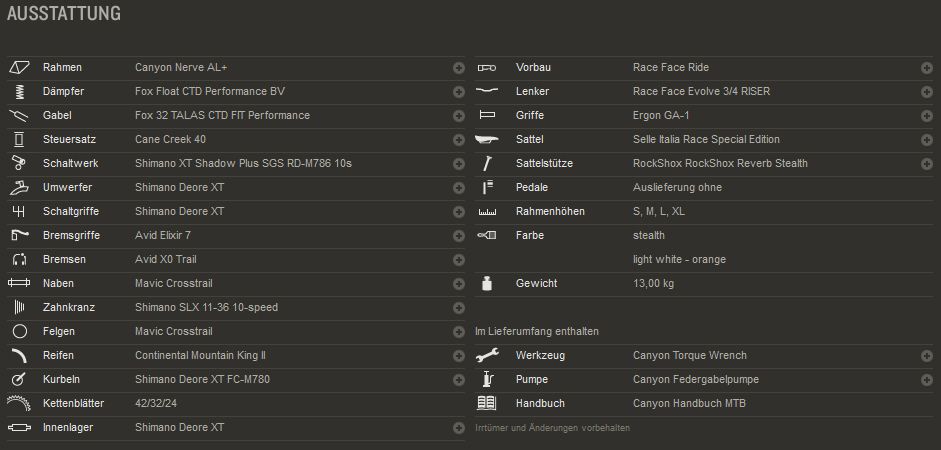This screenshot has width=941, height=450.
Task: Click the bottom bracket icon beside Innenlager
Action: 19,427
